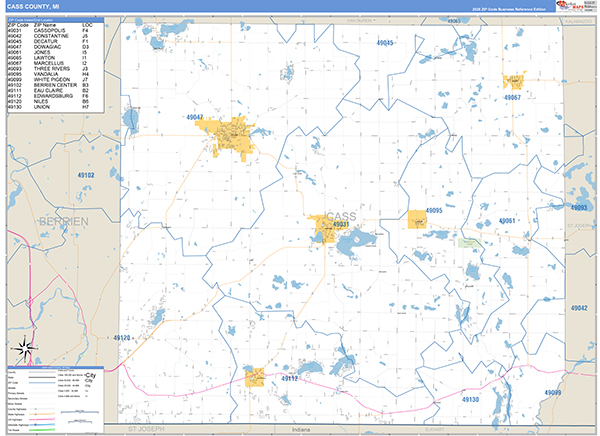This screenshot has width=600, height=436.
Task: Click the 49065 ZIP label on the map
Action: point(453,21)
